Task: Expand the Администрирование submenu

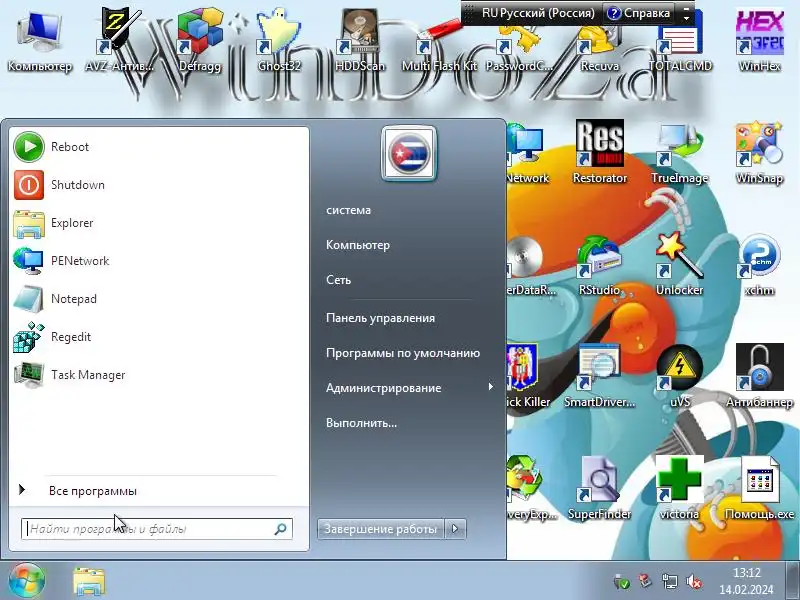Action: 409,388
